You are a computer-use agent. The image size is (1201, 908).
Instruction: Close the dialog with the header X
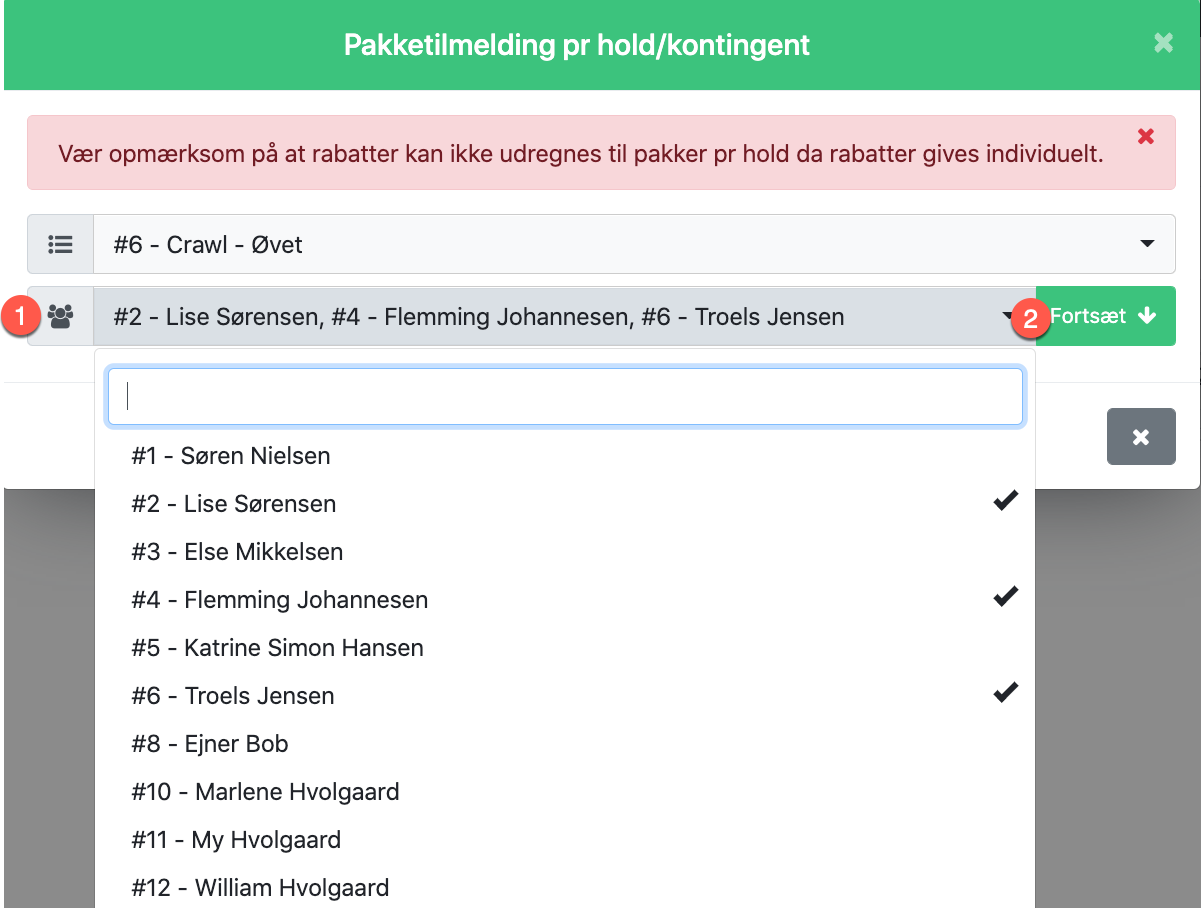pos(1163,43)
